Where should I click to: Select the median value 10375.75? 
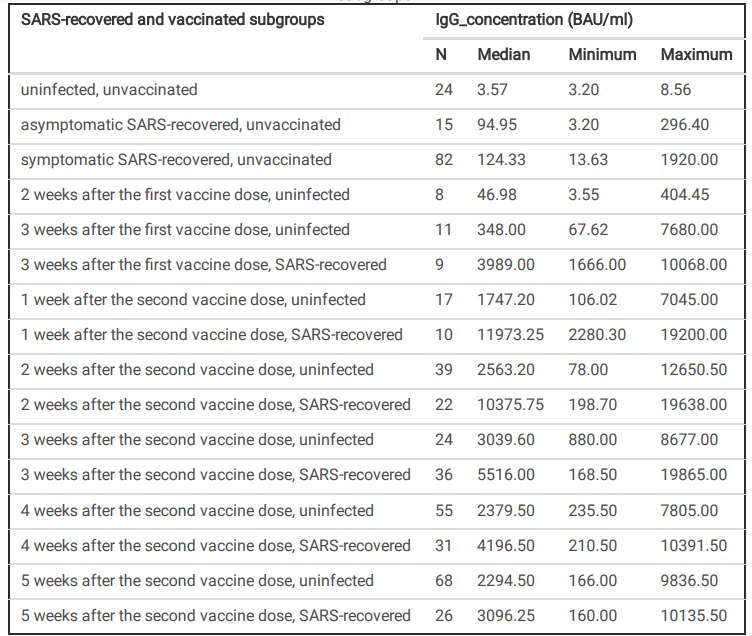[x=511, y=405]
